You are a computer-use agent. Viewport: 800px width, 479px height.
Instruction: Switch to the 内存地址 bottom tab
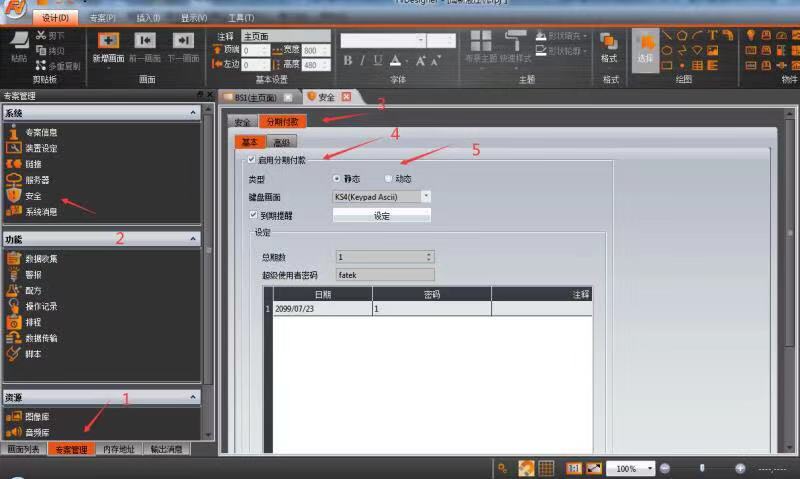click(119, 449)
